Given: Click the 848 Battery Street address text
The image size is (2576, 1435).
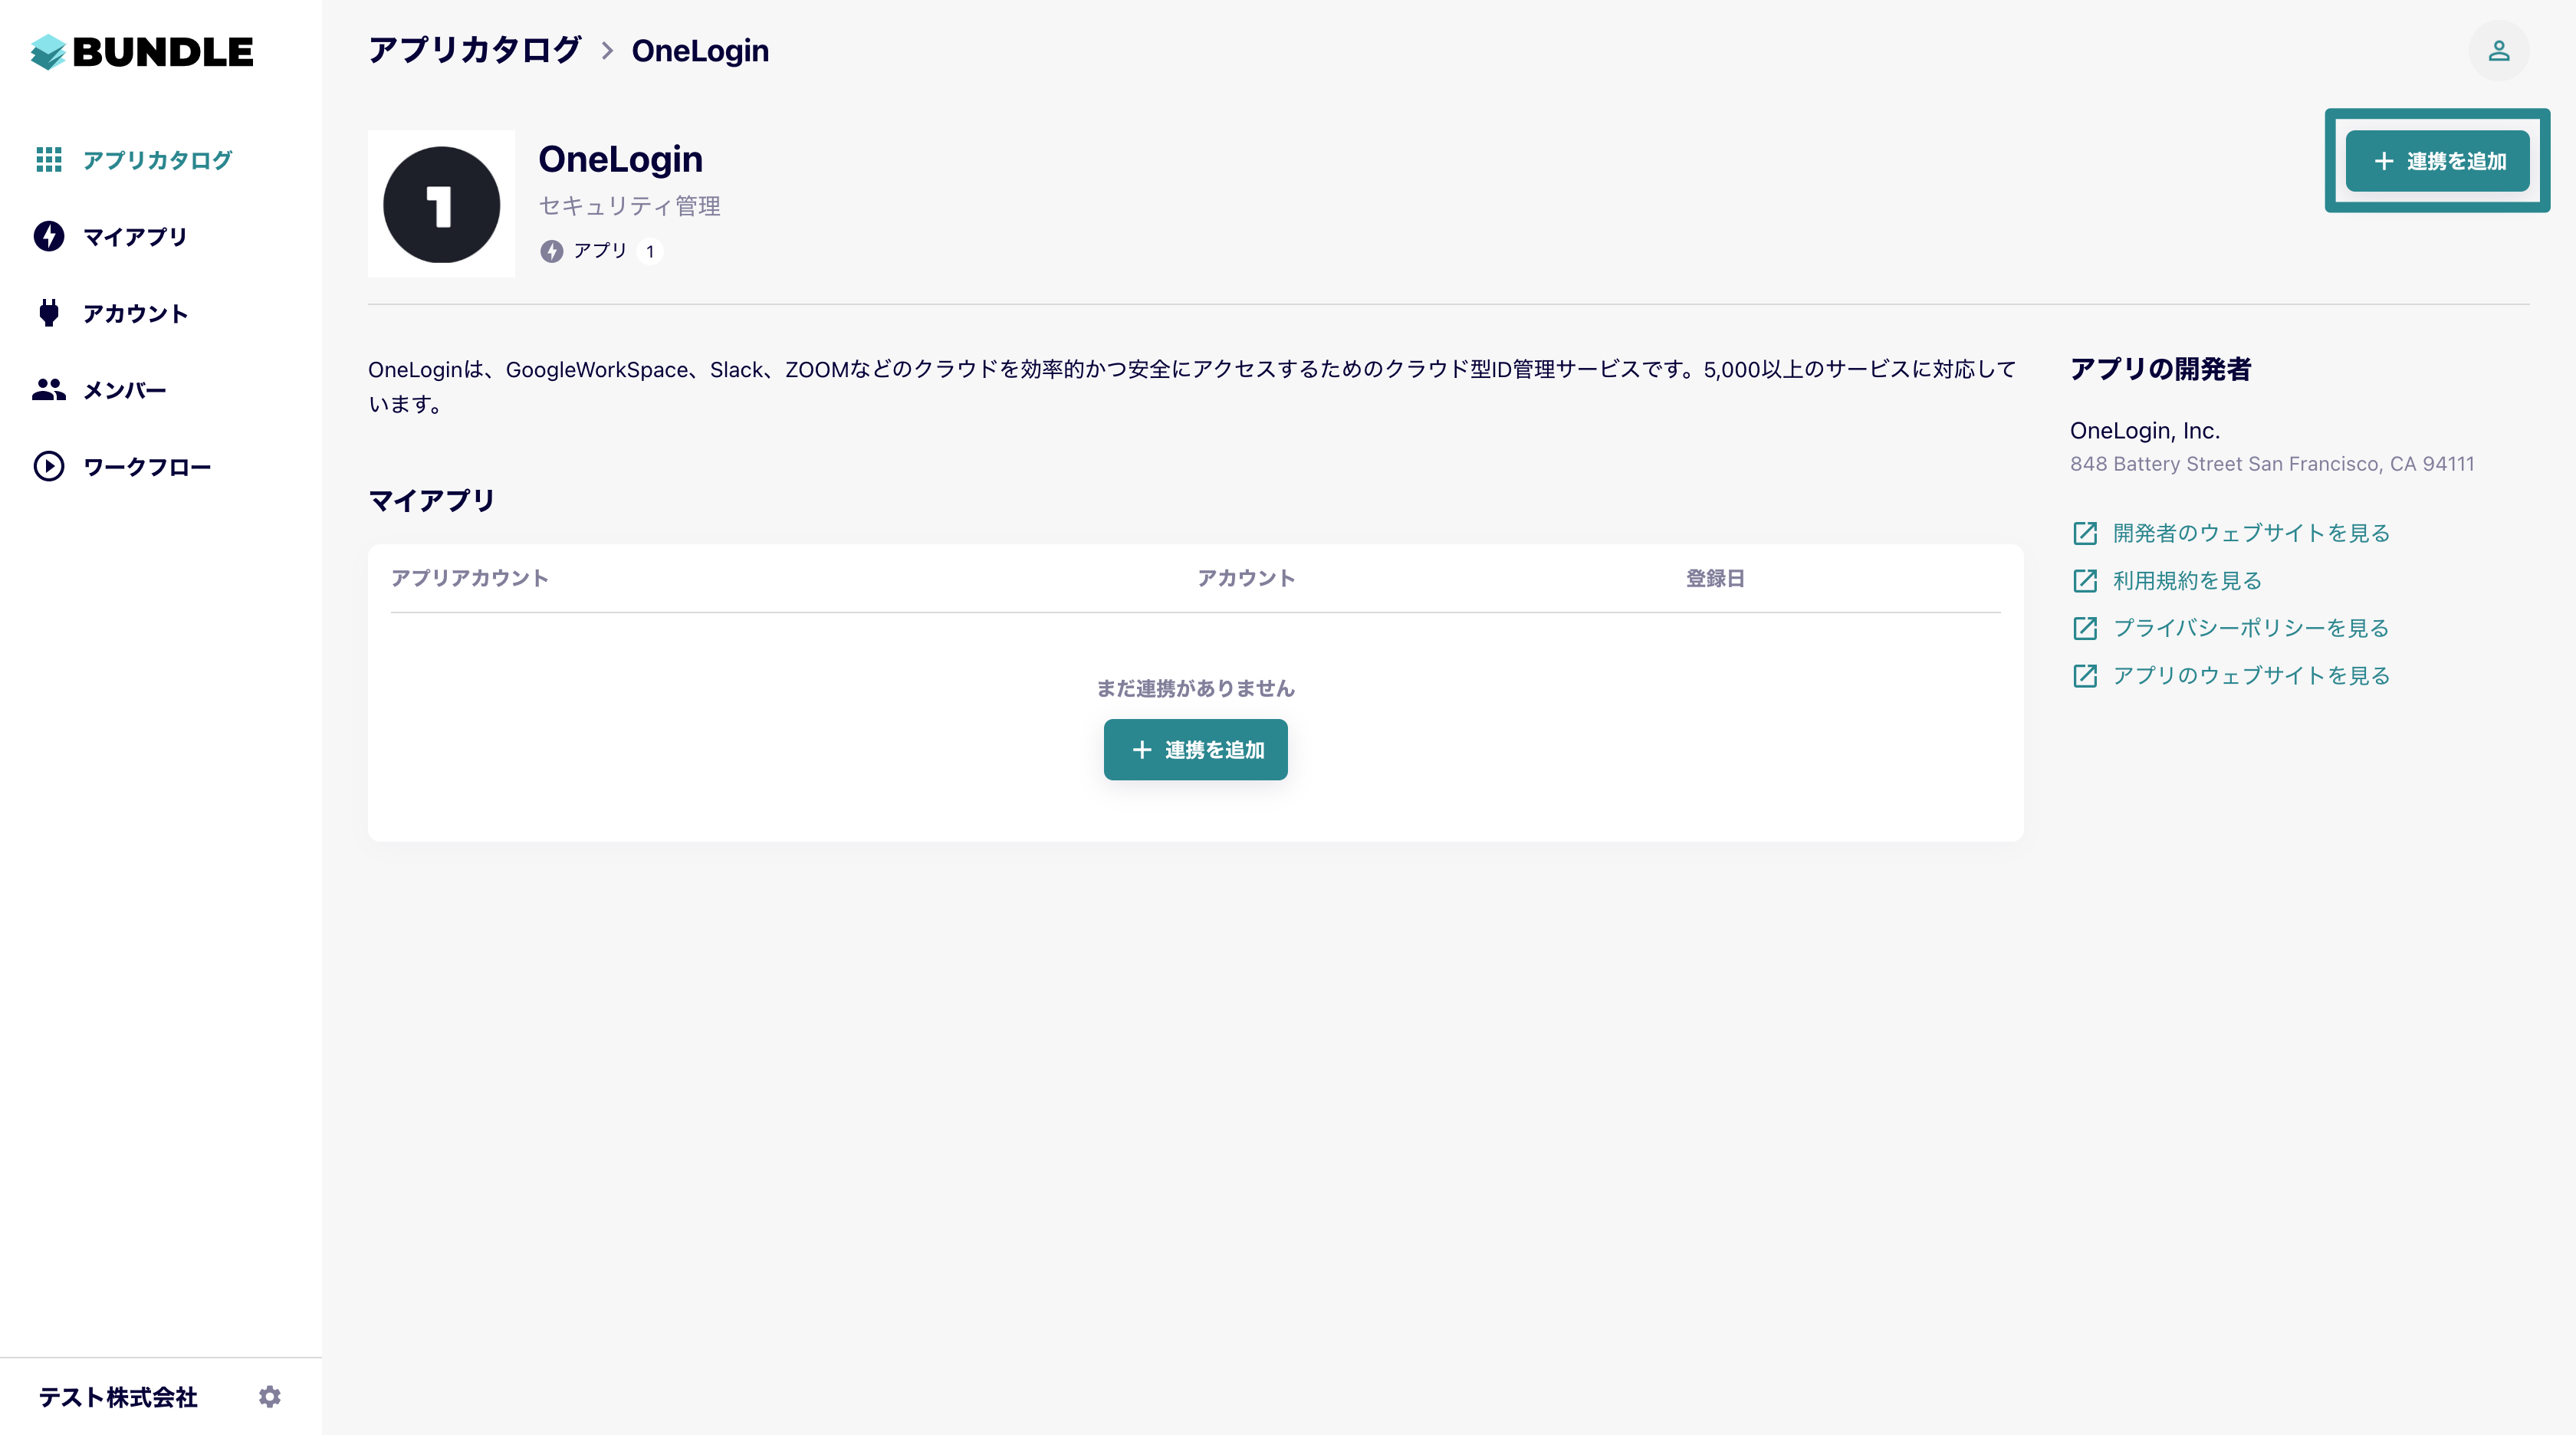Looking at the screenshot, I should (2272, 464).
